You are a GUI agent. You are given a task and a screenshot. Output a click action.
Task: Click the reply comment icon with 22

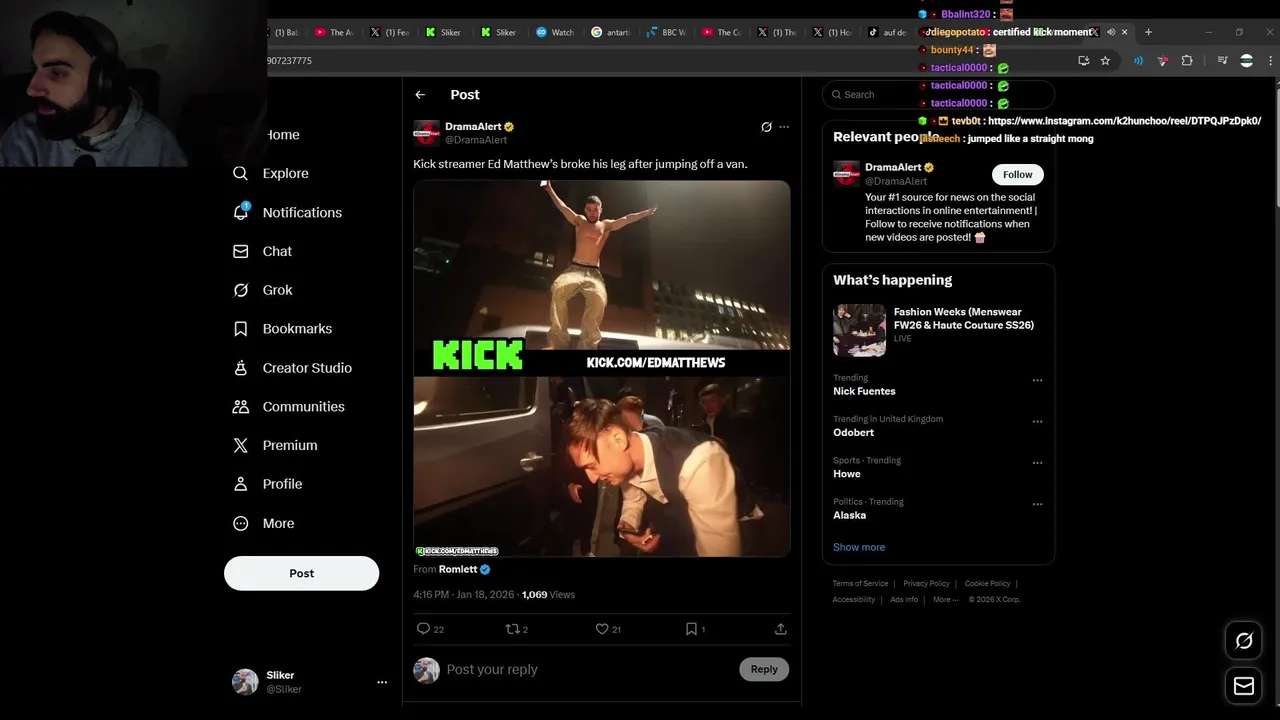(423, 629)
